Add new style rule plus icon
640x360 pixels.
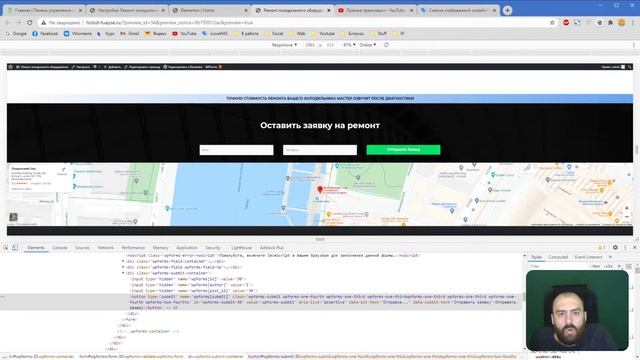(x=619, y=266)
